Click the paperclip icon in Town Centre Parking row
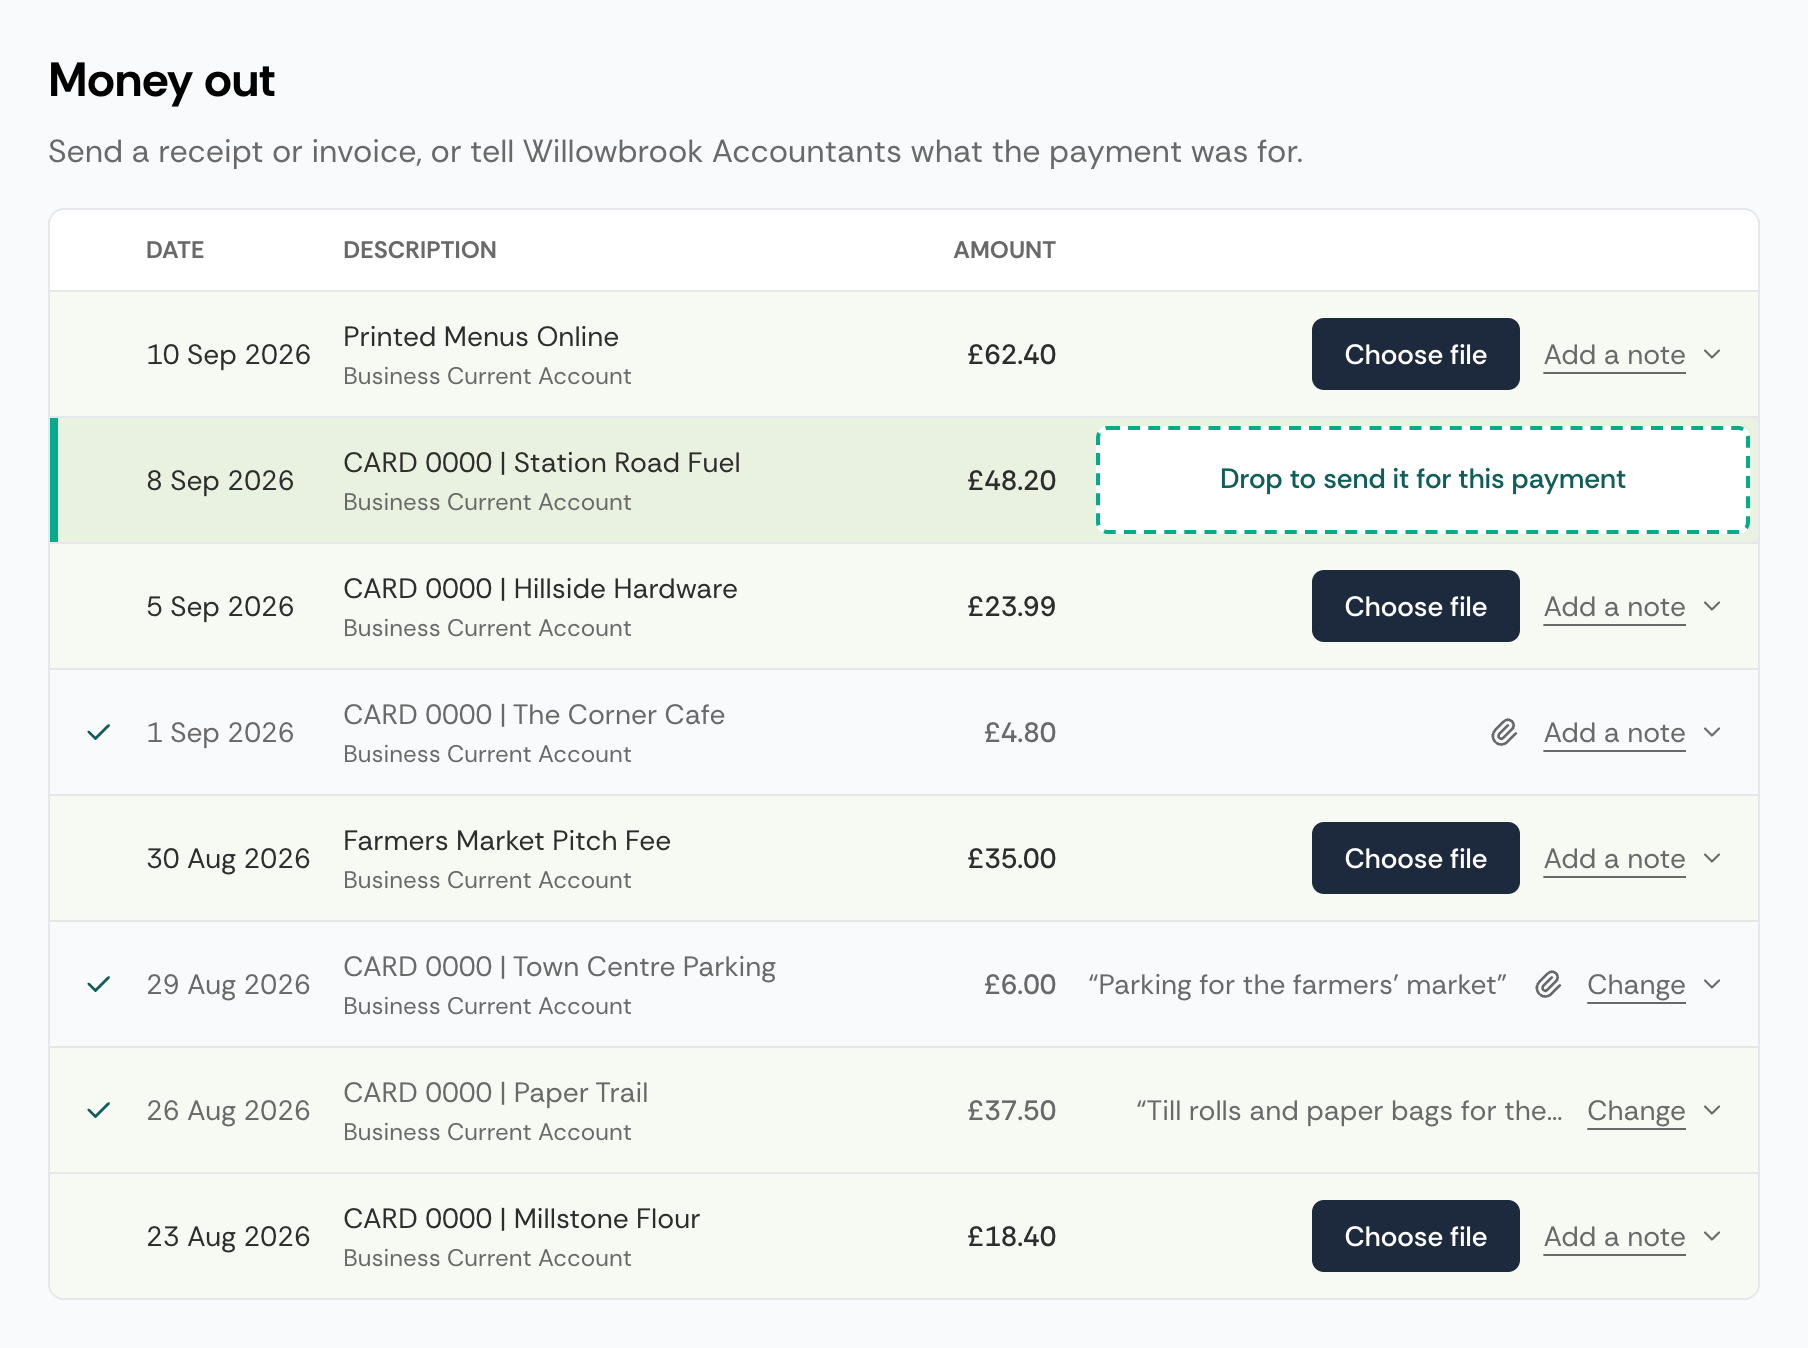 [1548, 985]
